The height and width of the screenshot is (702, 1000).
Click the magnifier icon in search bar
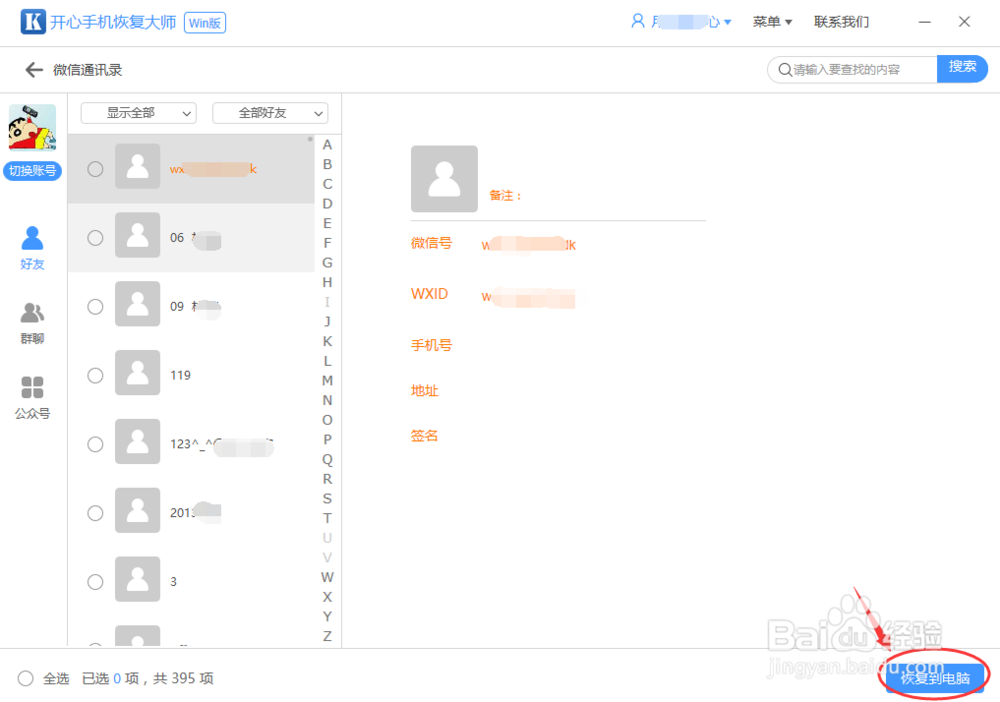coord(786,69)
